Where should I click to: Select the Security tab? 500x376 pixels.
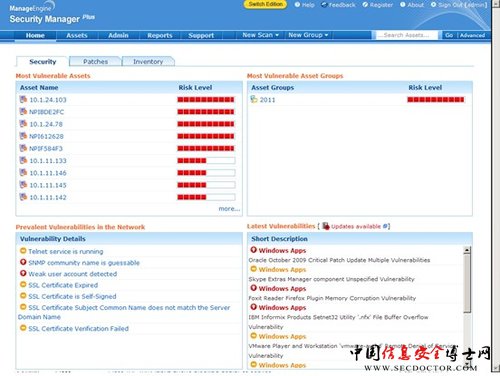tap(43, 61)
